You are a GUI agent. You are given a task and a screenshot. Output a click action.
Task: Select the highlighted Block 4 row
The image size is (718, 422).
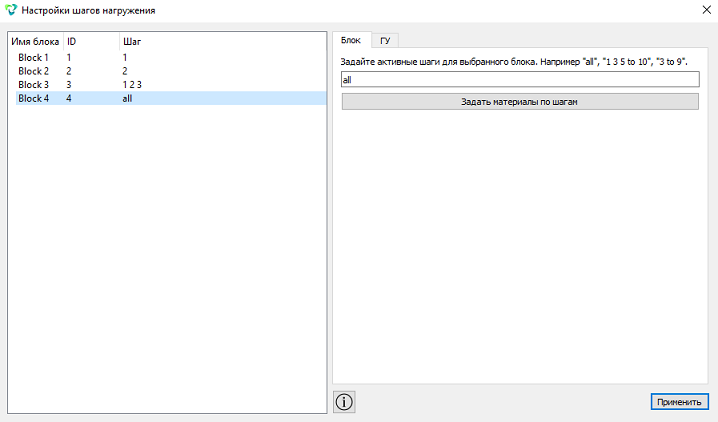pos(171,98)
